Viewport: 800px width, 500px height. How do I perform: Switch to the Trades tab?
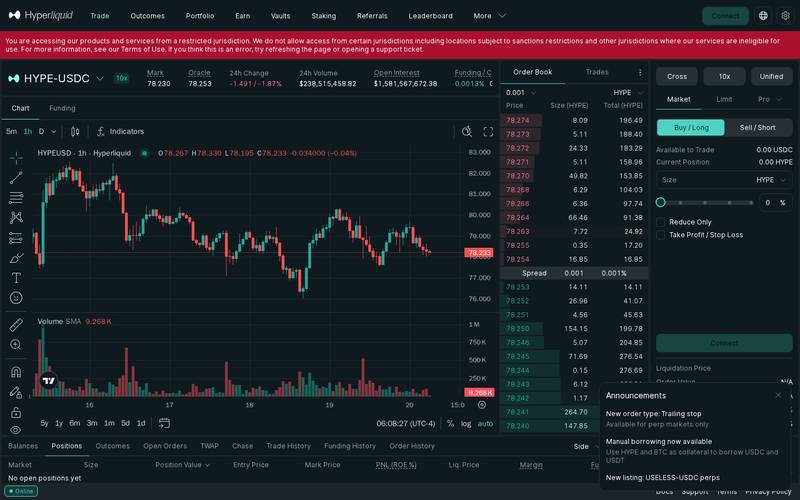point(597,72)
